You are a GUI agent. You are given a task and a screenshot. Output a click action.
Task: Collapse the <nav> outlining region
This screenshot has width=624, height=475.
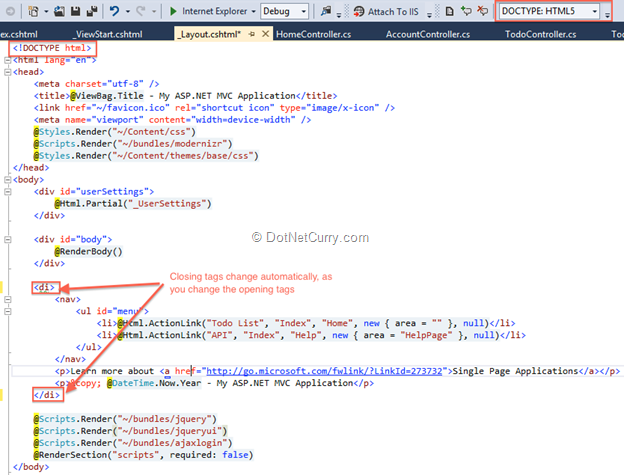[8, 300]
